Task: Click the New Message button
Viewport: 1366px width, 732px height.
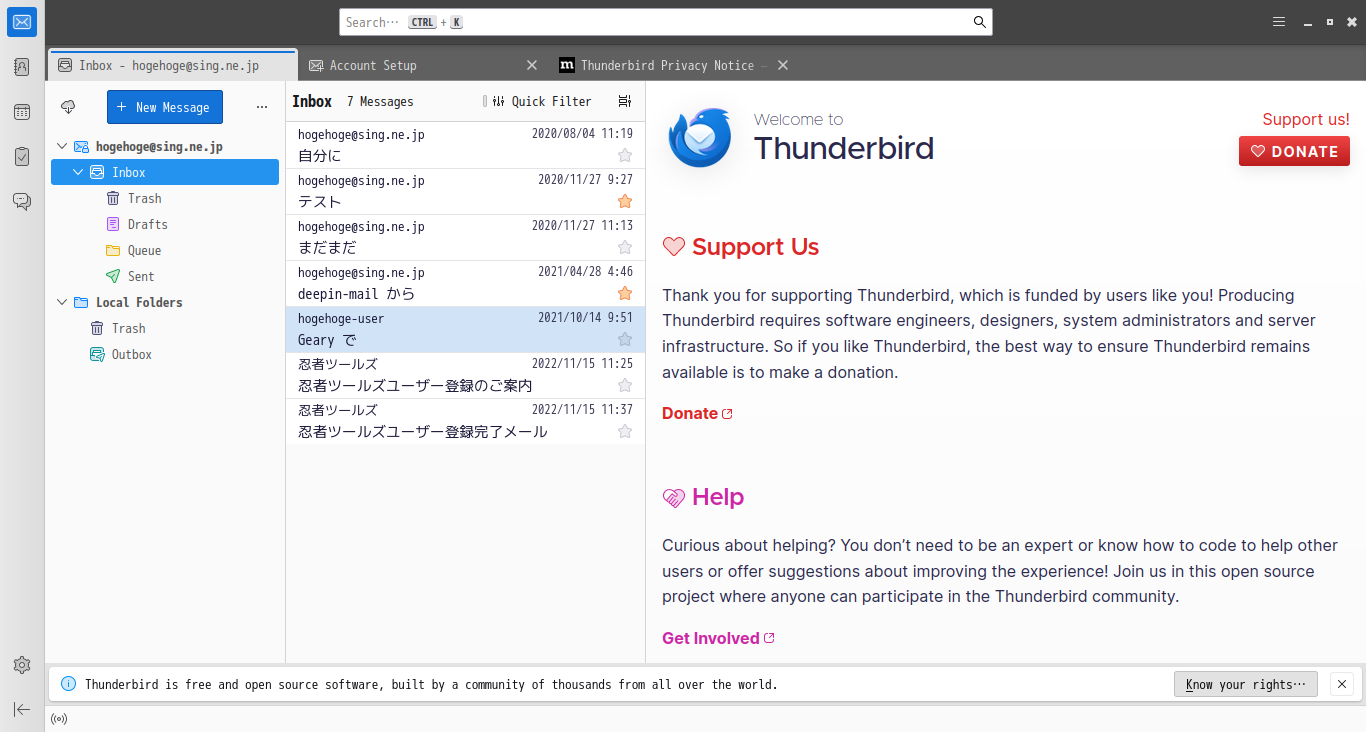Action: (x=165, y=107)
